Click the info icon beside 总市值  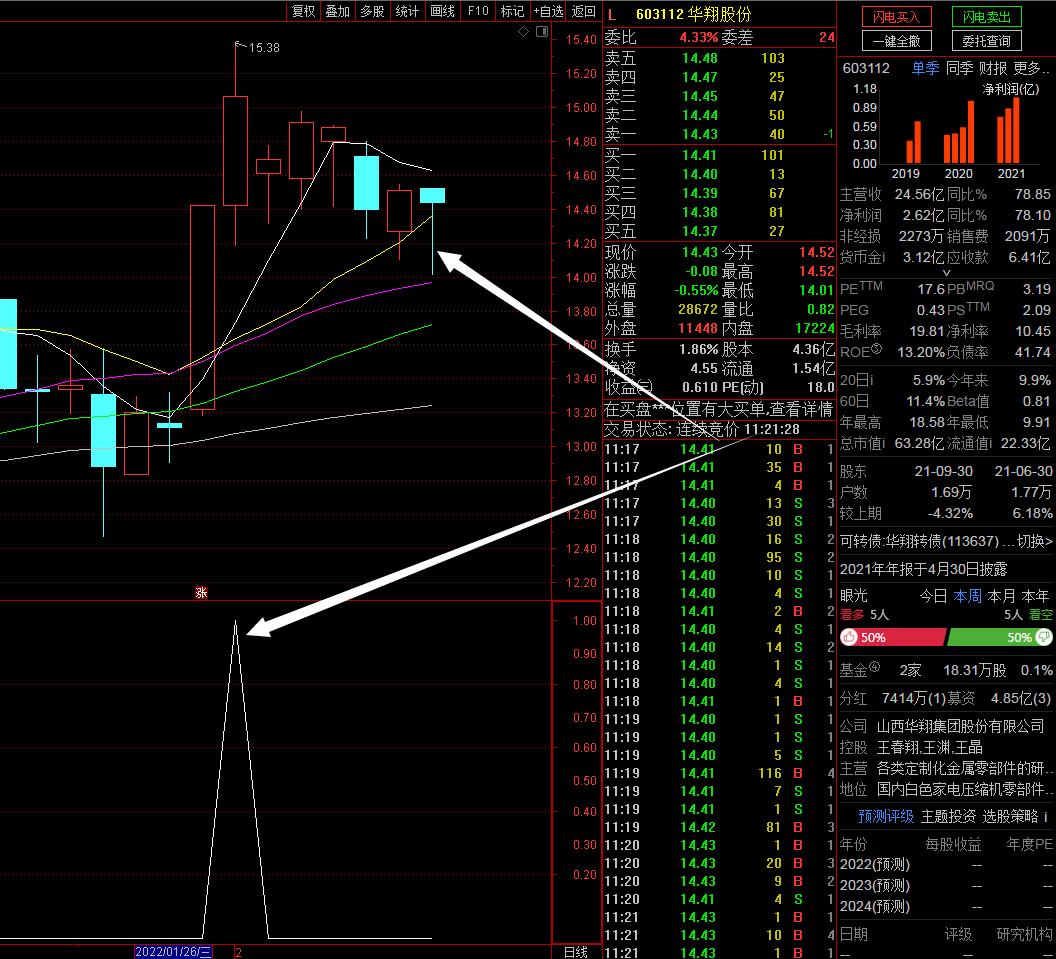pyautogui.click(x=886, y=443)
